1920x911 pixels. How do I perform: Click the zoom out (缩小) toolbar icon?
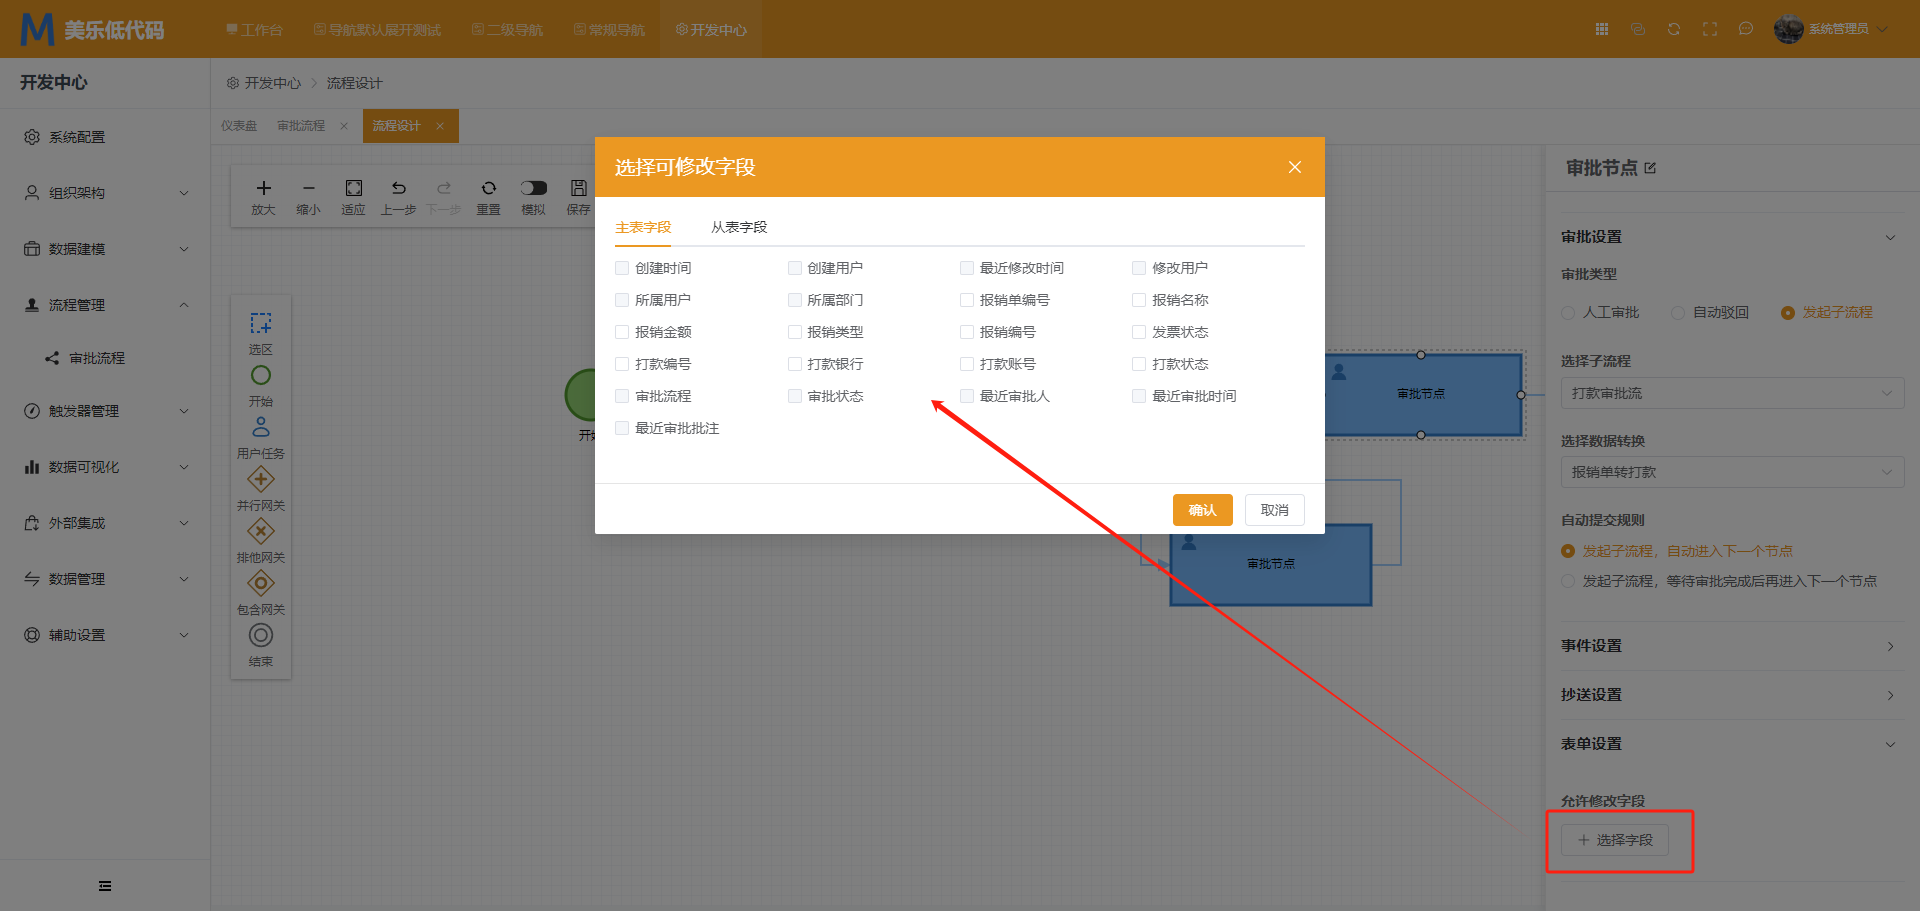(x=308, y=189)
